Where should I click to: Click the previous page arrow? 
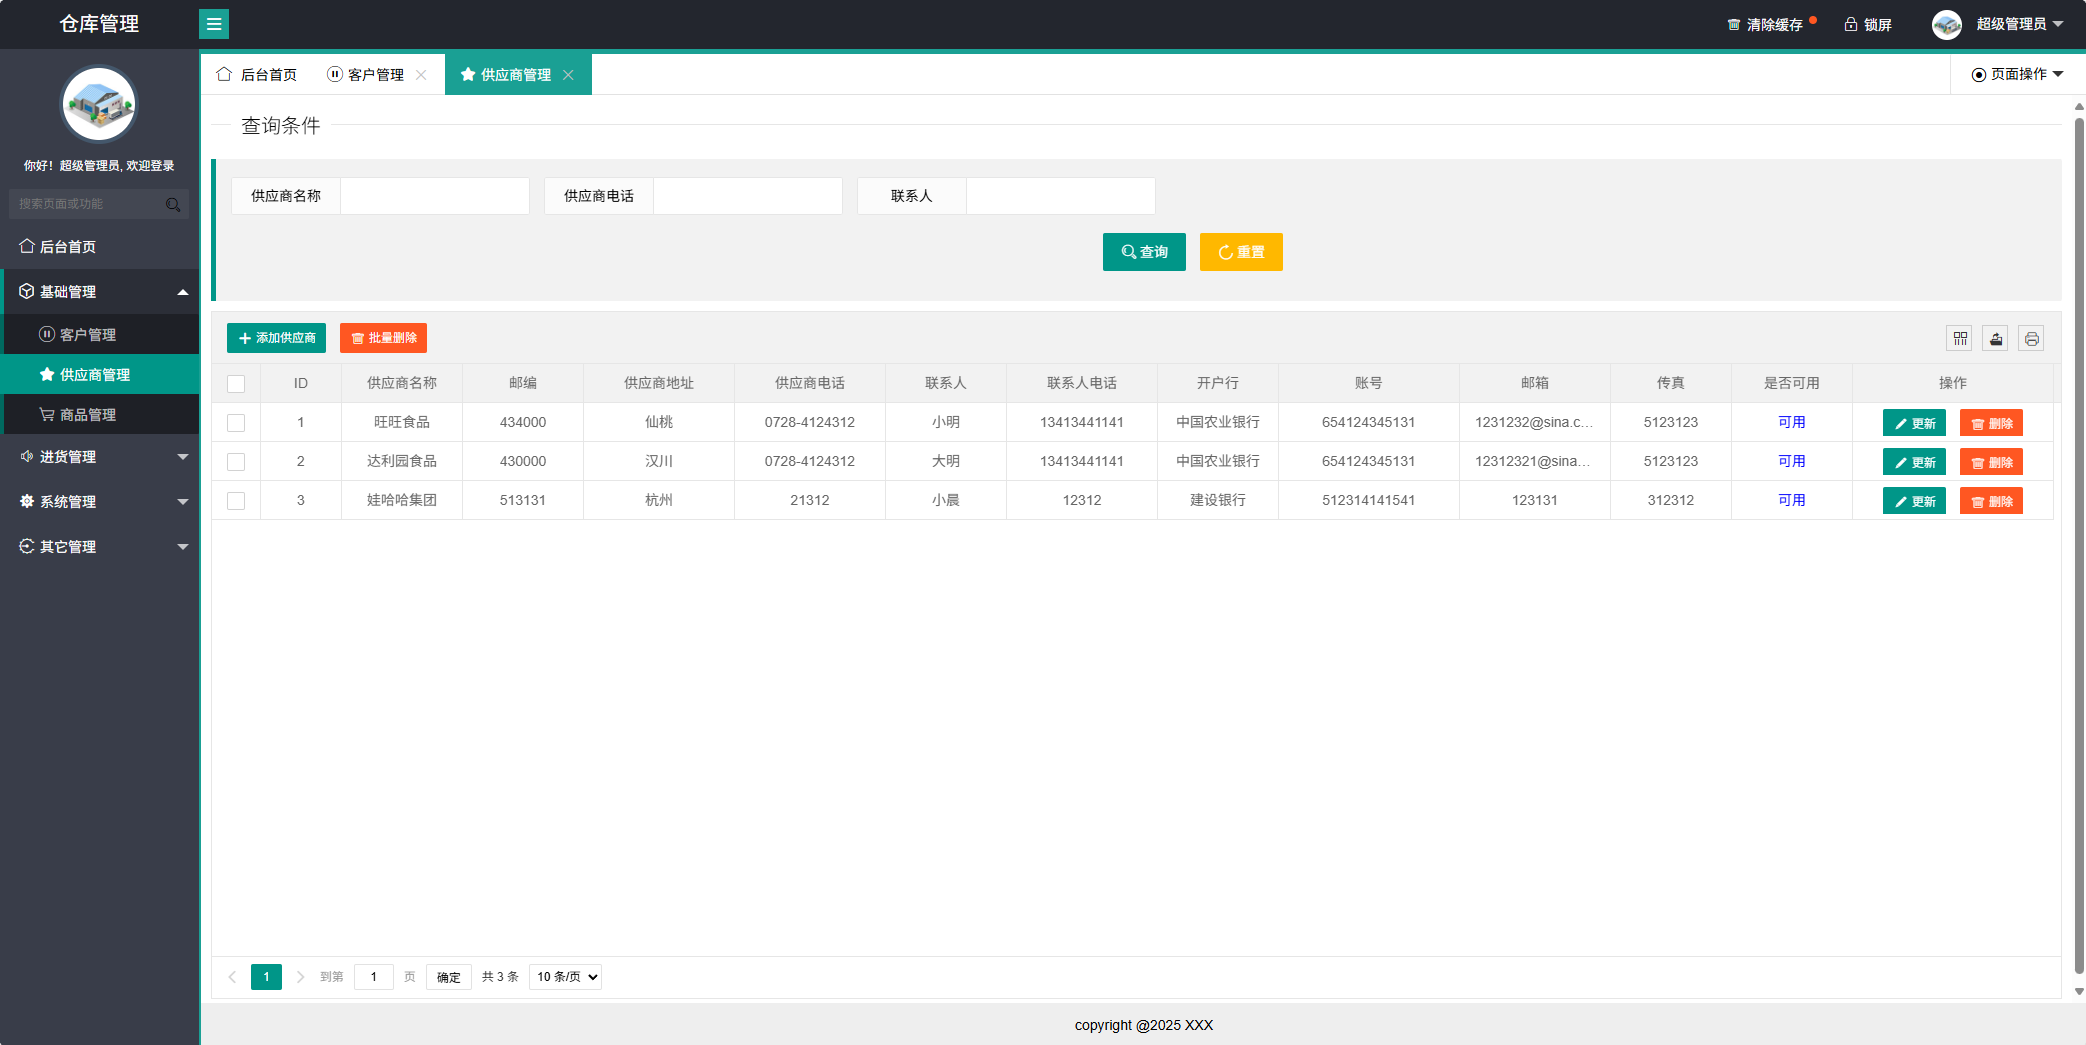(232, 977)
